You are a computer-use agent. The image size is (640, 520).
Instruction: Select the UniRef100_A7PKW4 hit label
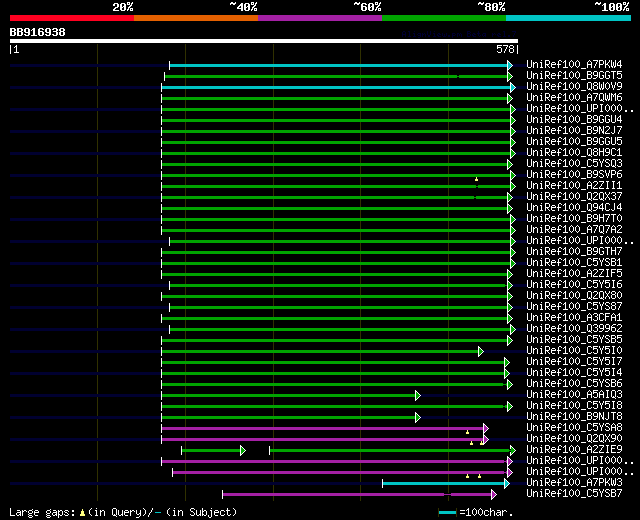coord(574,64)
